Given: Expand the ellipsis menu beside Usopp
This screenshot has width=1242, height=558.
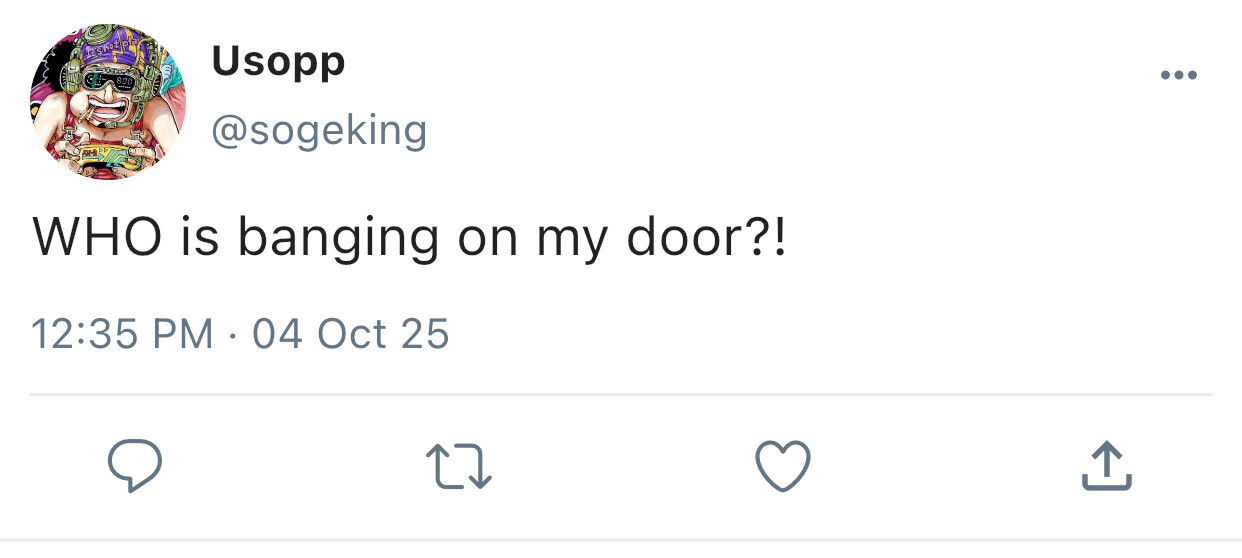Looking at the screenshot, I should tap(1177, 76).
